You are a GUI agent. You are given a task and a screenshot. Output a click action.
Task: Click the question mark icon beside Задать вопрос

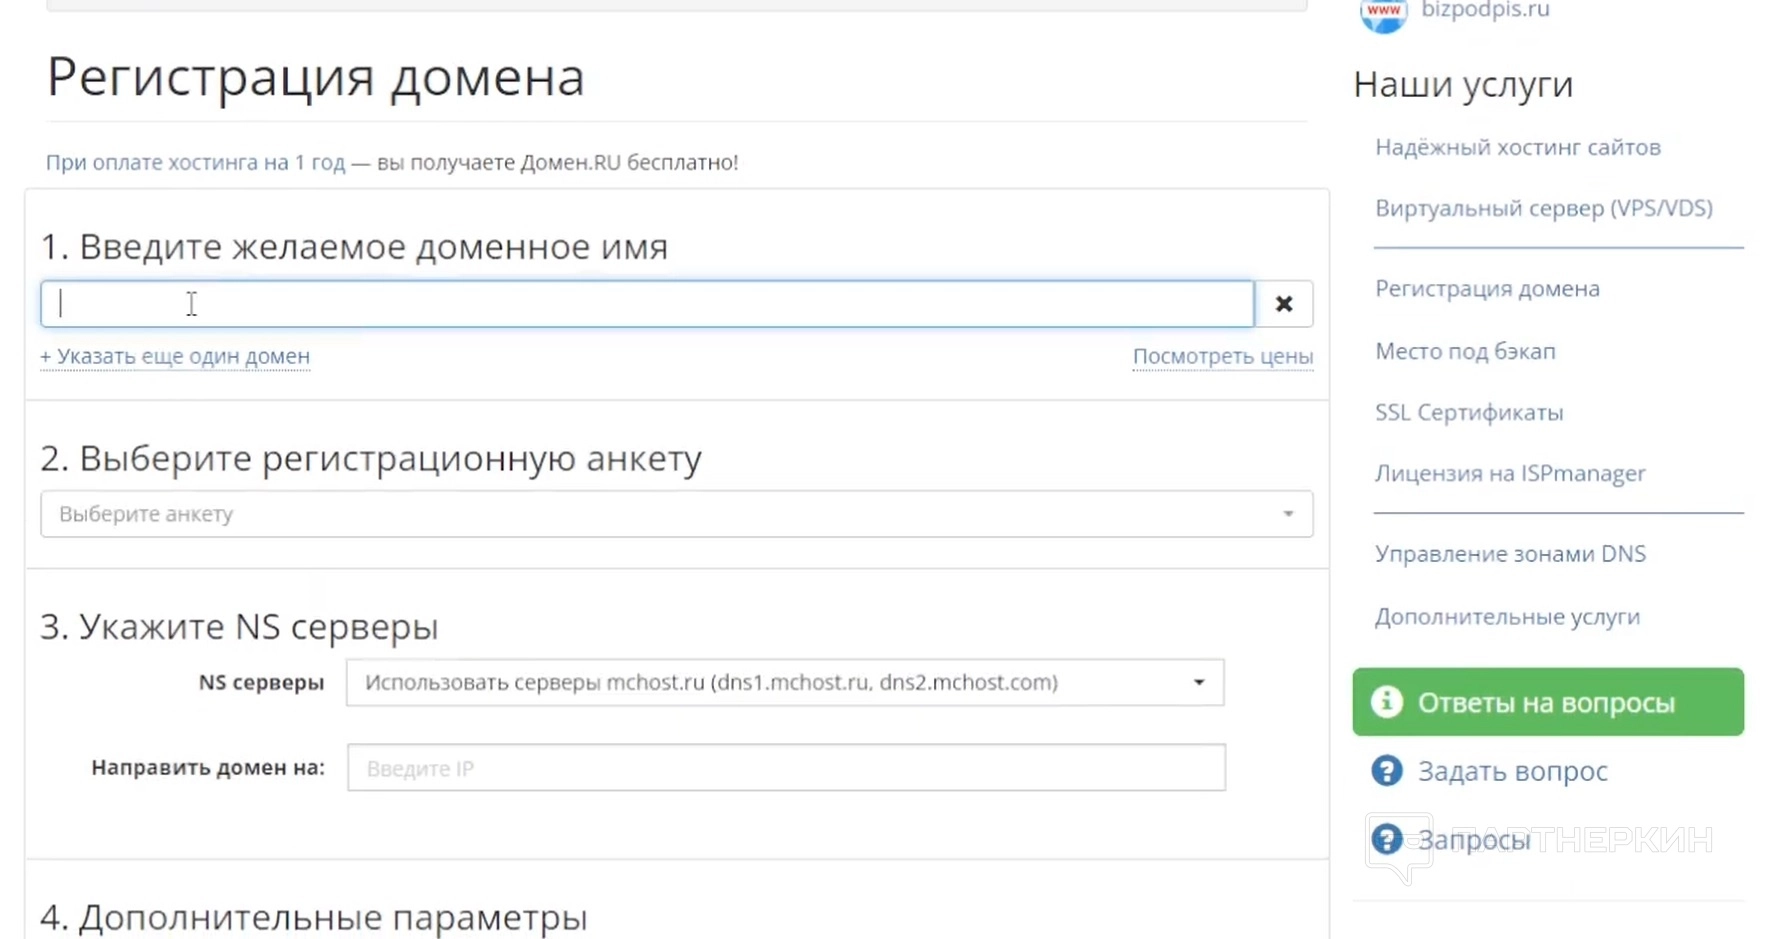(x=1386, y=771)
